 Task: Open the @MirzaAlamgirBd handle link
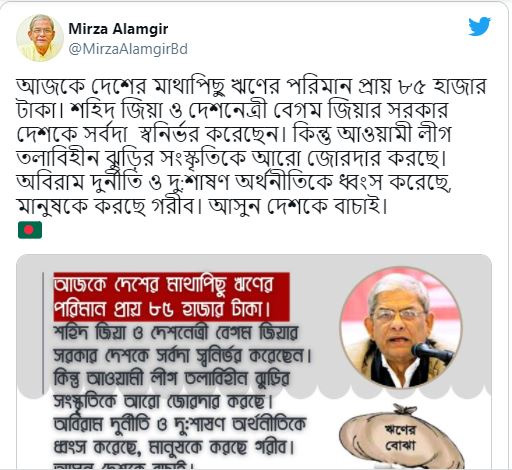pos(128,49)
